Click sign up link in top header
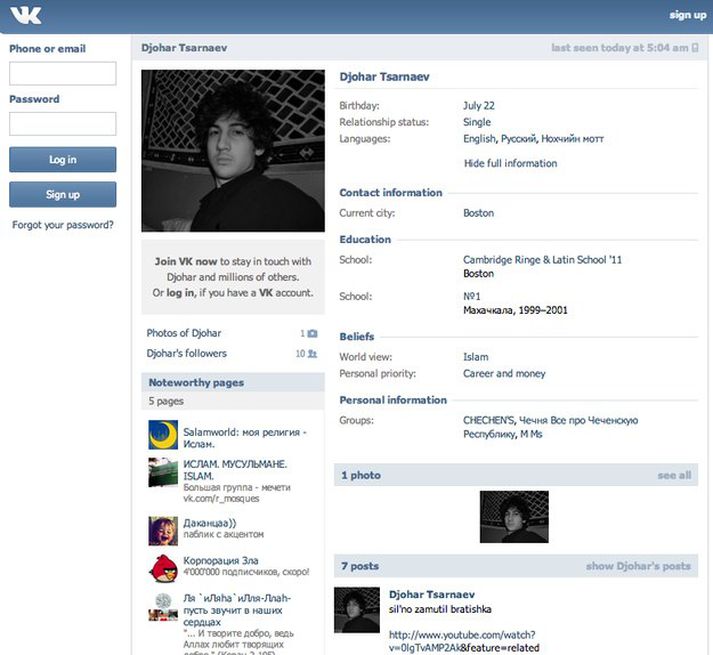This screenshot has height=655, width=713. (x=688, y=15)
